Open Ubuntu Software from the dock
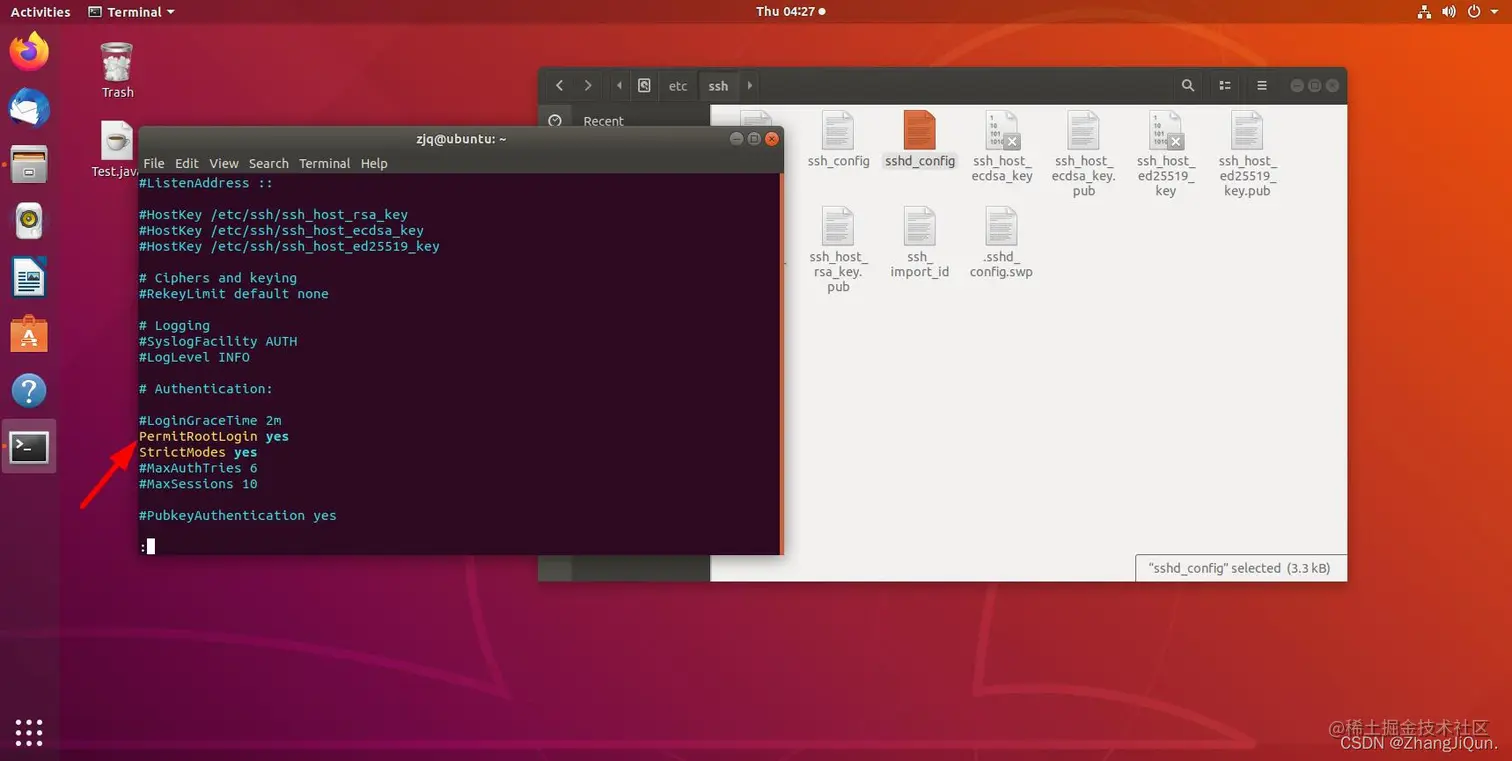Screen dimensions: 1512x761 (x=29, y=334)
